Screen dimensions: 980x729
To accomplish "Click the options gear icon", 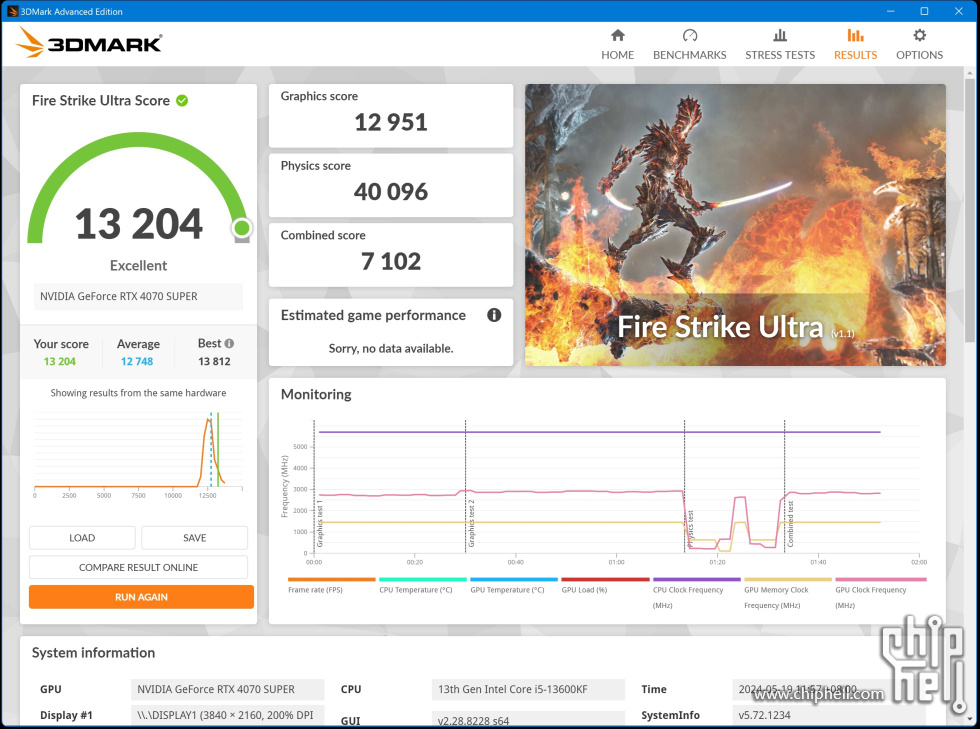I will tap(919, 35).
